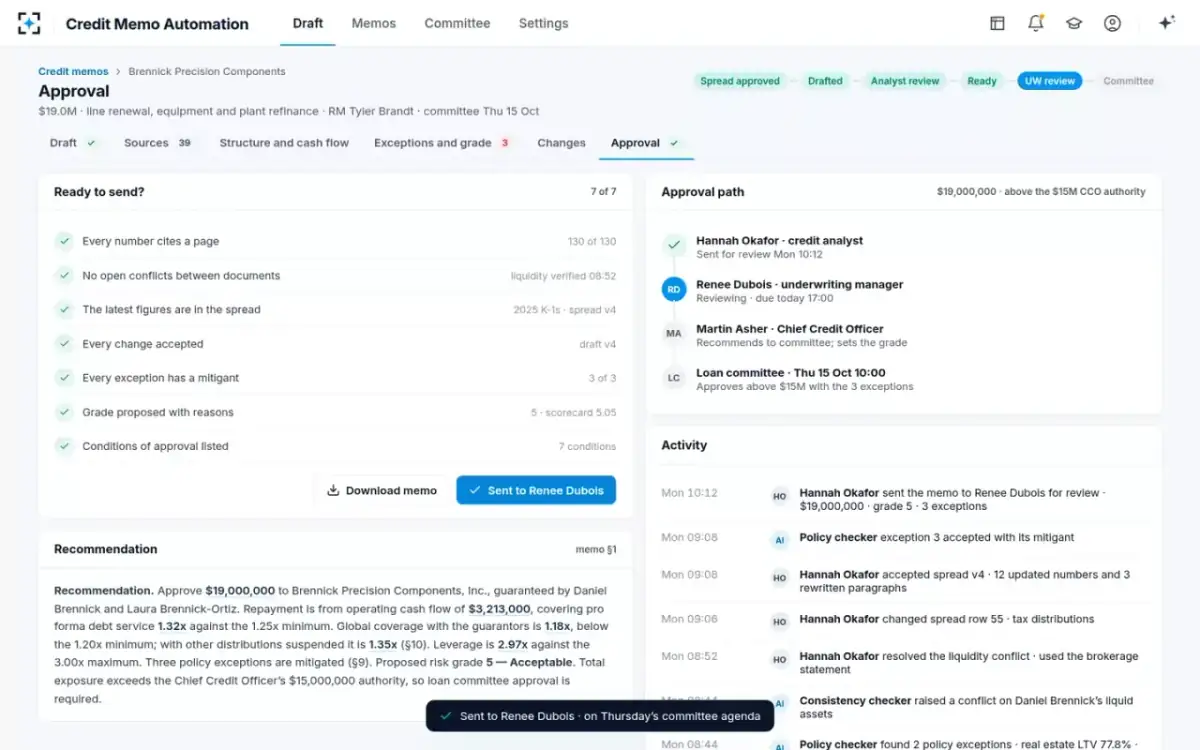Click the Credit Memo Automation logo icon
Viewport: 1200px width, 750px height.
(29, 23)
